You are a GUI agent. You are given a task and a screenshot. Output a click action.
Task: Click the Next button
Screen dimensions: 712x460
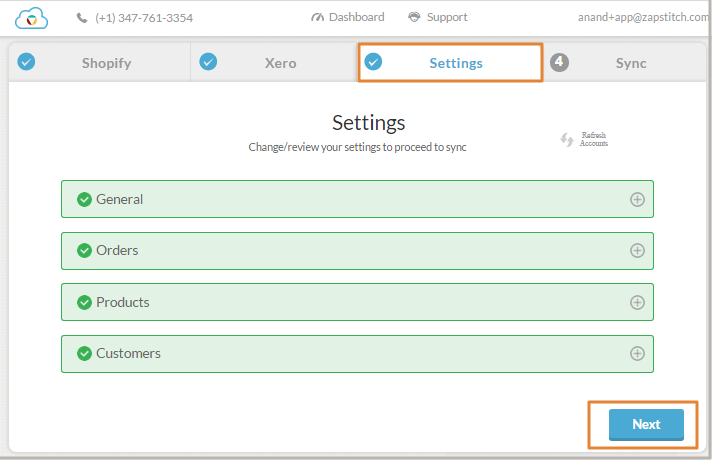click(646, 425)
